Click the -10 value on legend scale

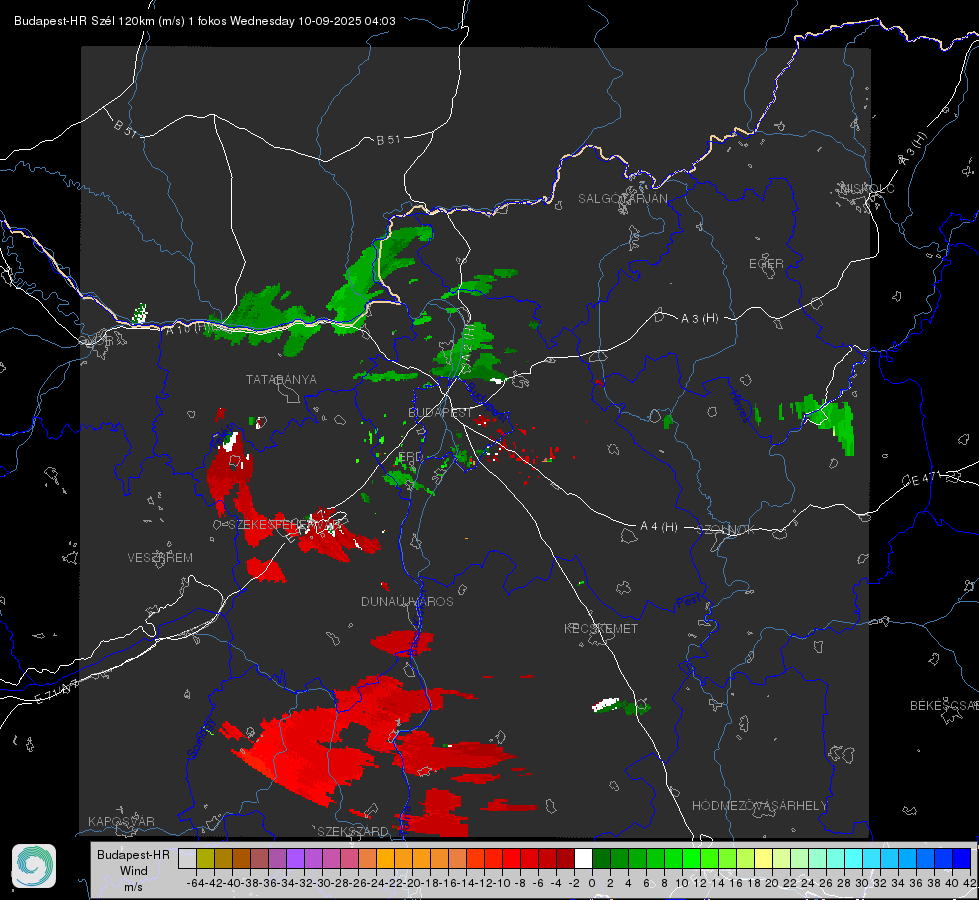pyautogui.click(x=502, y=883)
